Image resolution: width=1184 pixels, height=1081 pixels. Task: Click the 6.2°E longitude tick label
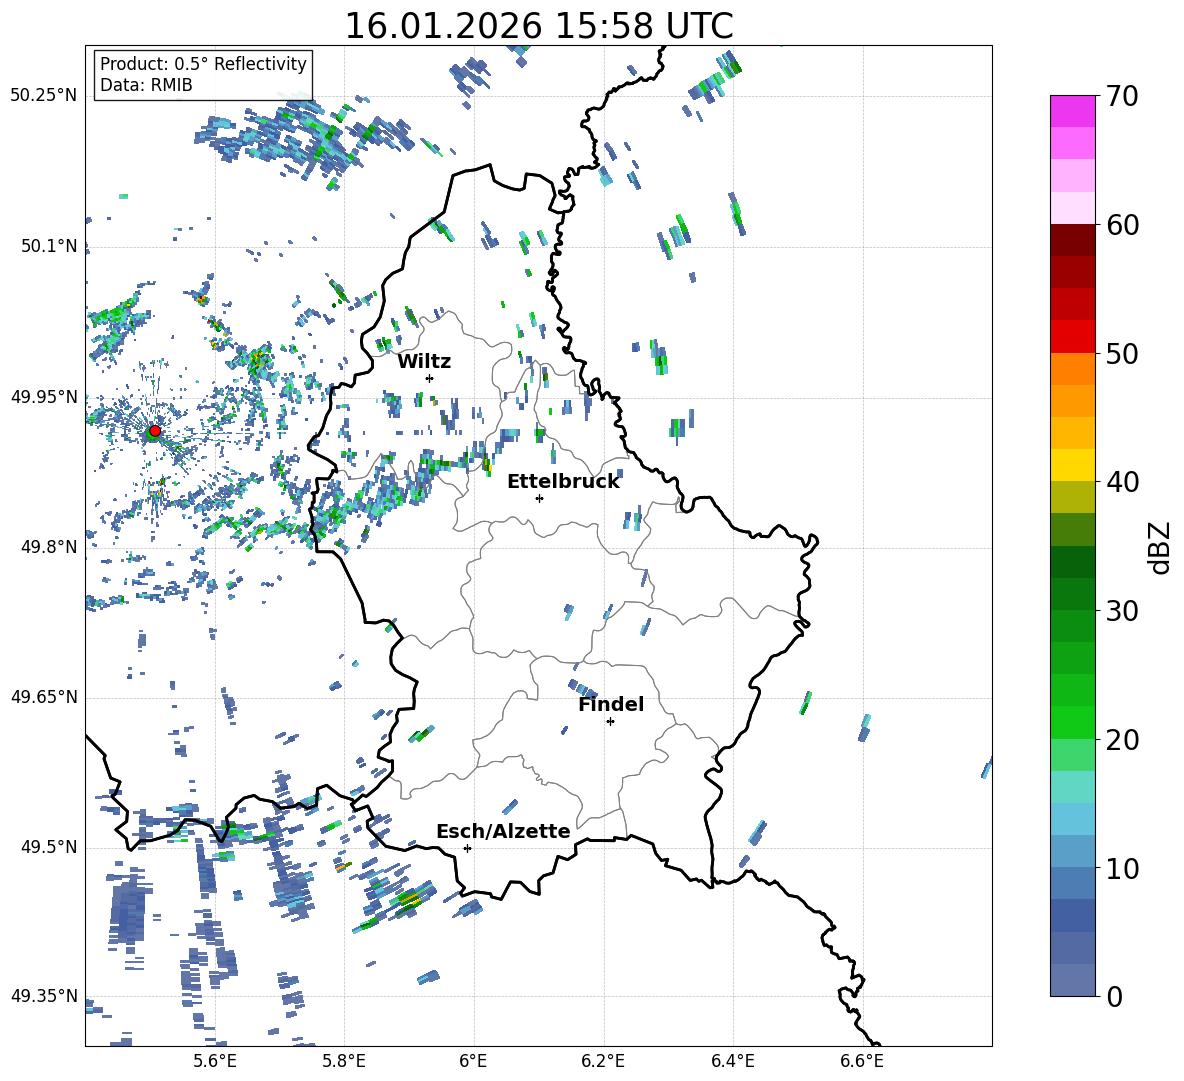pyautogui.click(x=604, y=1061)
